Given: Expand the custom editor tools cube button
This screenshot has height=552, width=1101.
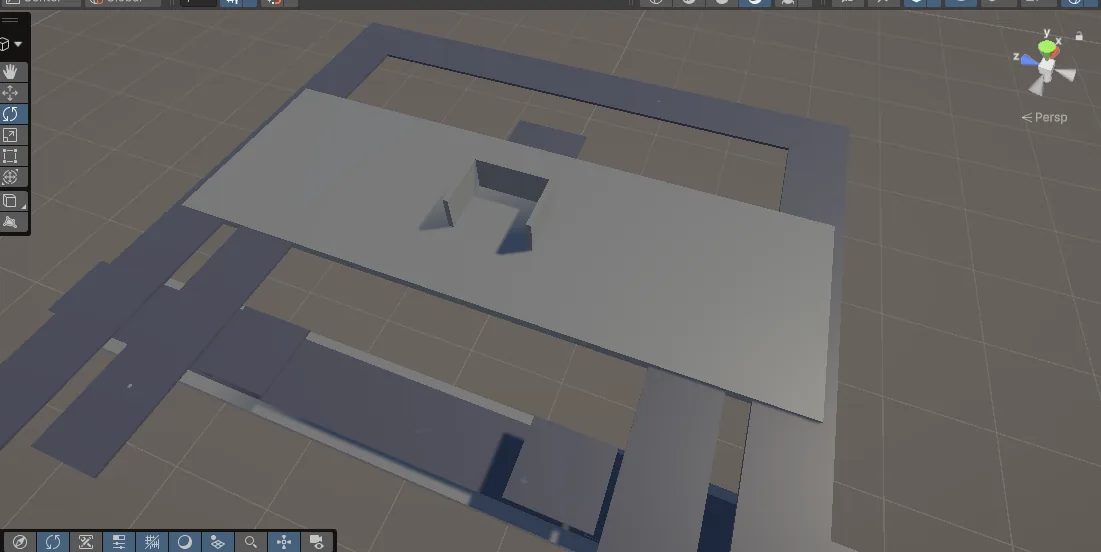Looking at the screenshot, I should coord(11,200).
